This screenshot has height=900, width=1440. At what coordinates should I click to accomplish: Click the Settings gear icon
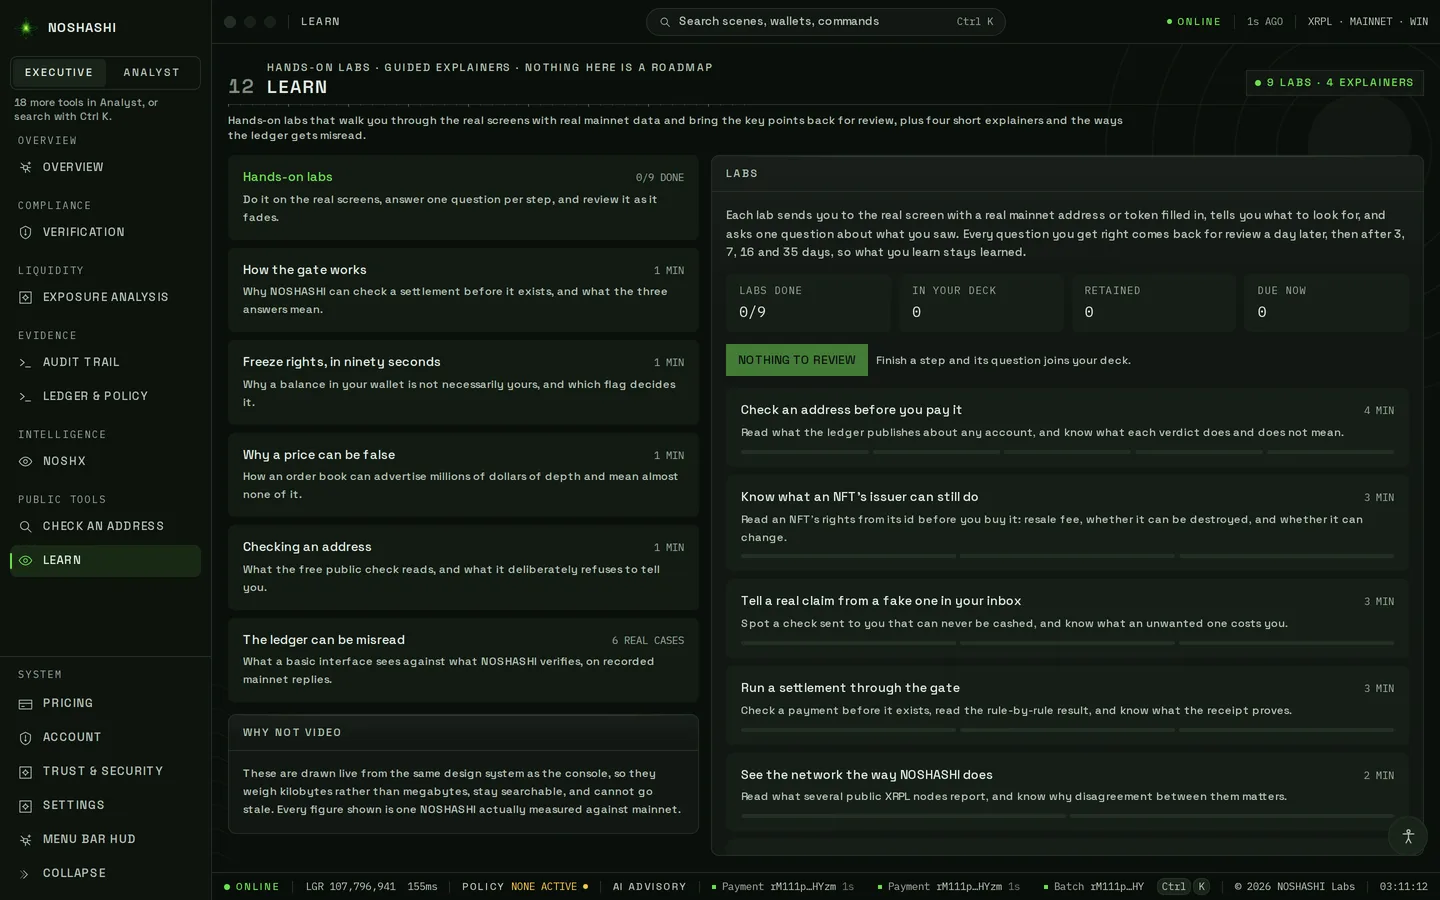[26, 806]
